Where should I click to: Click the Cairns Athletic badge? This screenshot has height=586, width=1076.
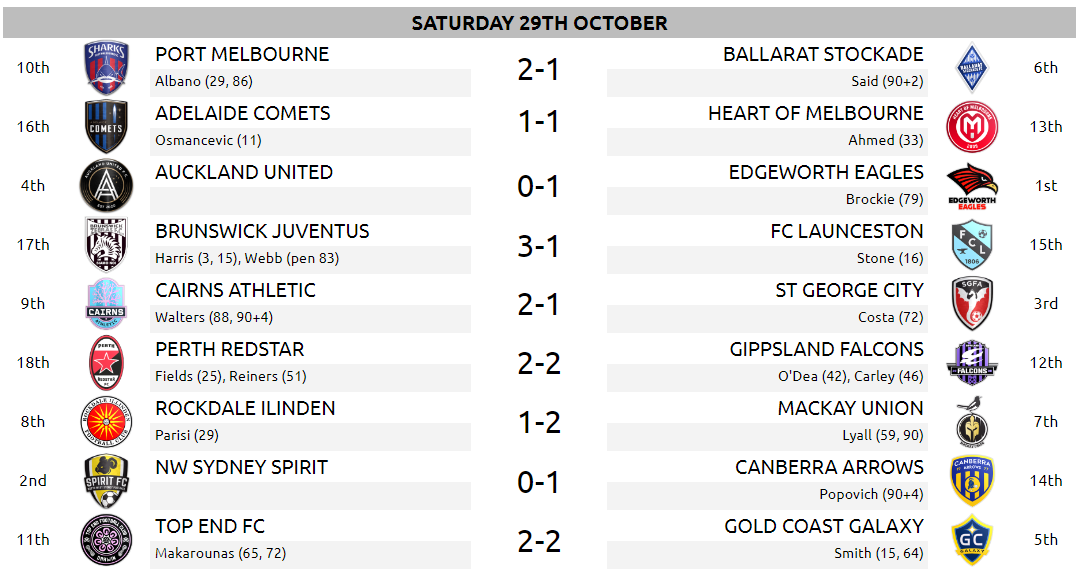[106, 303]
